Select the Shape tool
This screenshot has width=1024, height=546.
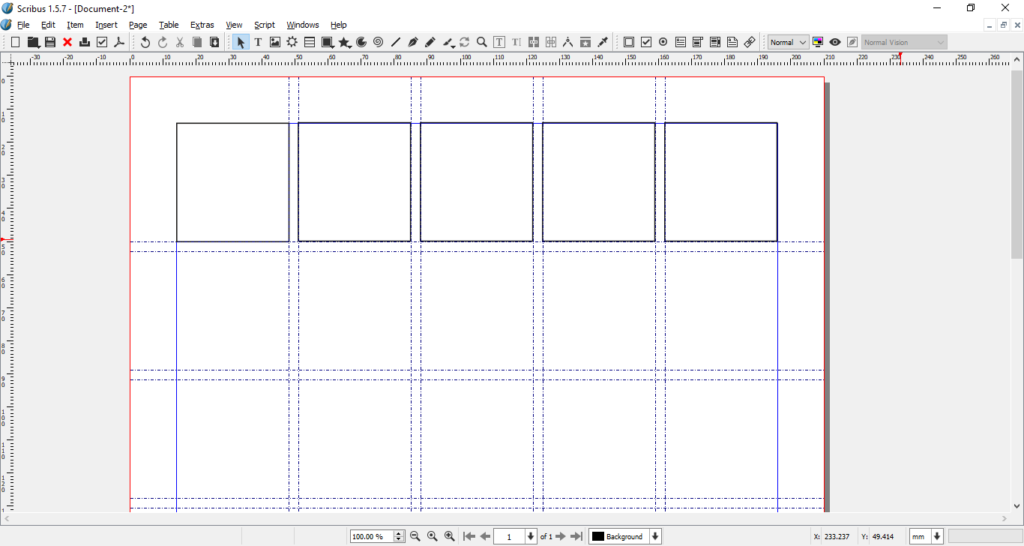(x=327, y=42)
